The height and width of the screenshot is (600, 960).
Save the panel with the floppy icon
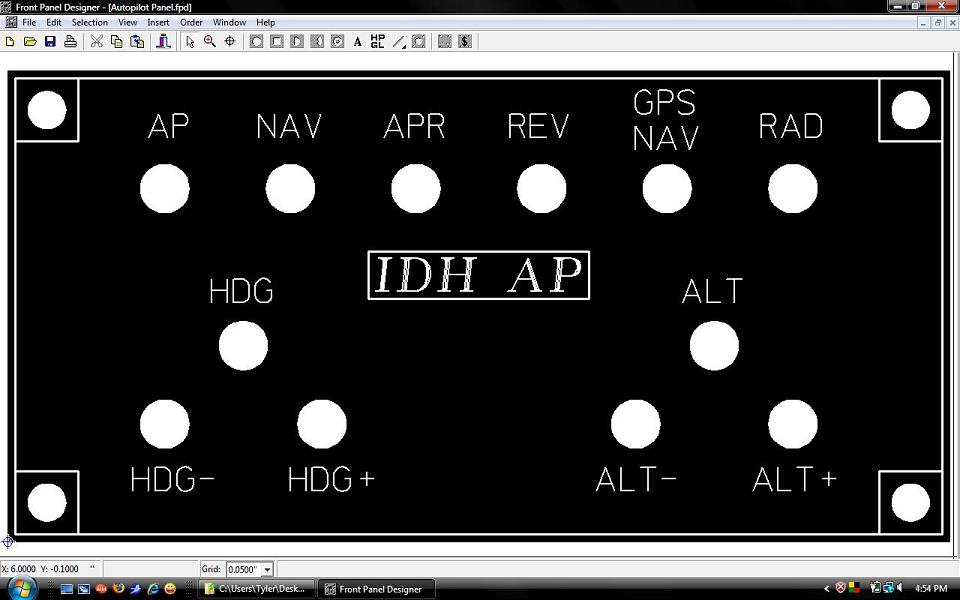coord(50,42)
